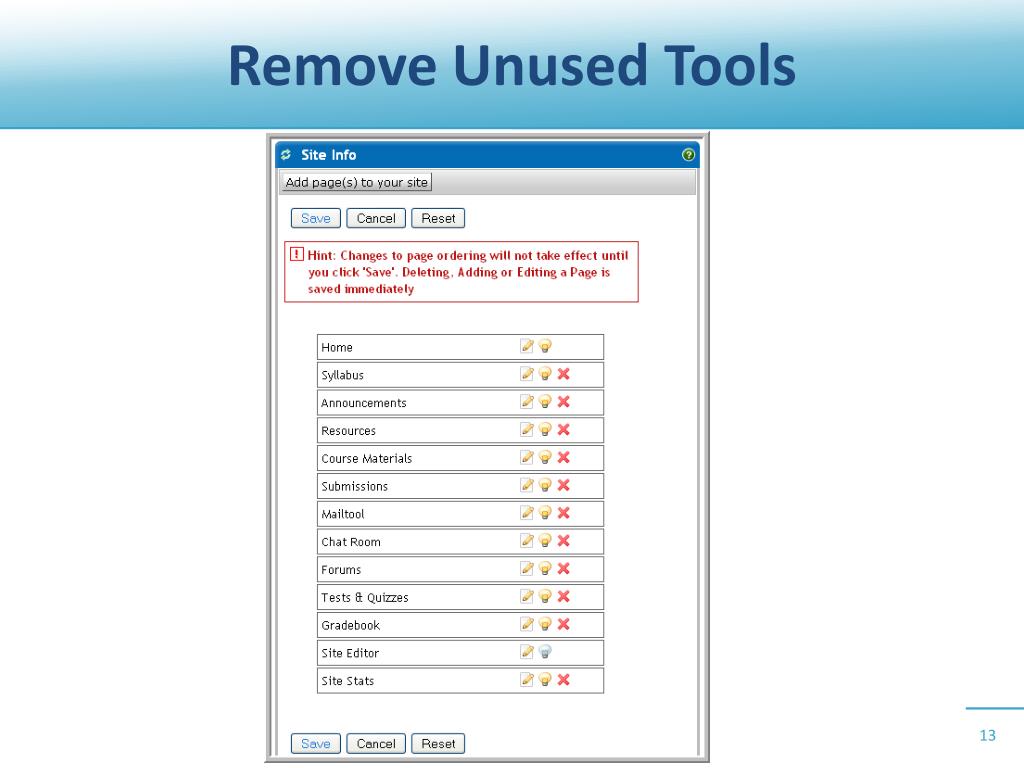The width and height of the screenshot is (1024, 768).
Task: Click the bottom Cancel button
Action: coord(376,743)
